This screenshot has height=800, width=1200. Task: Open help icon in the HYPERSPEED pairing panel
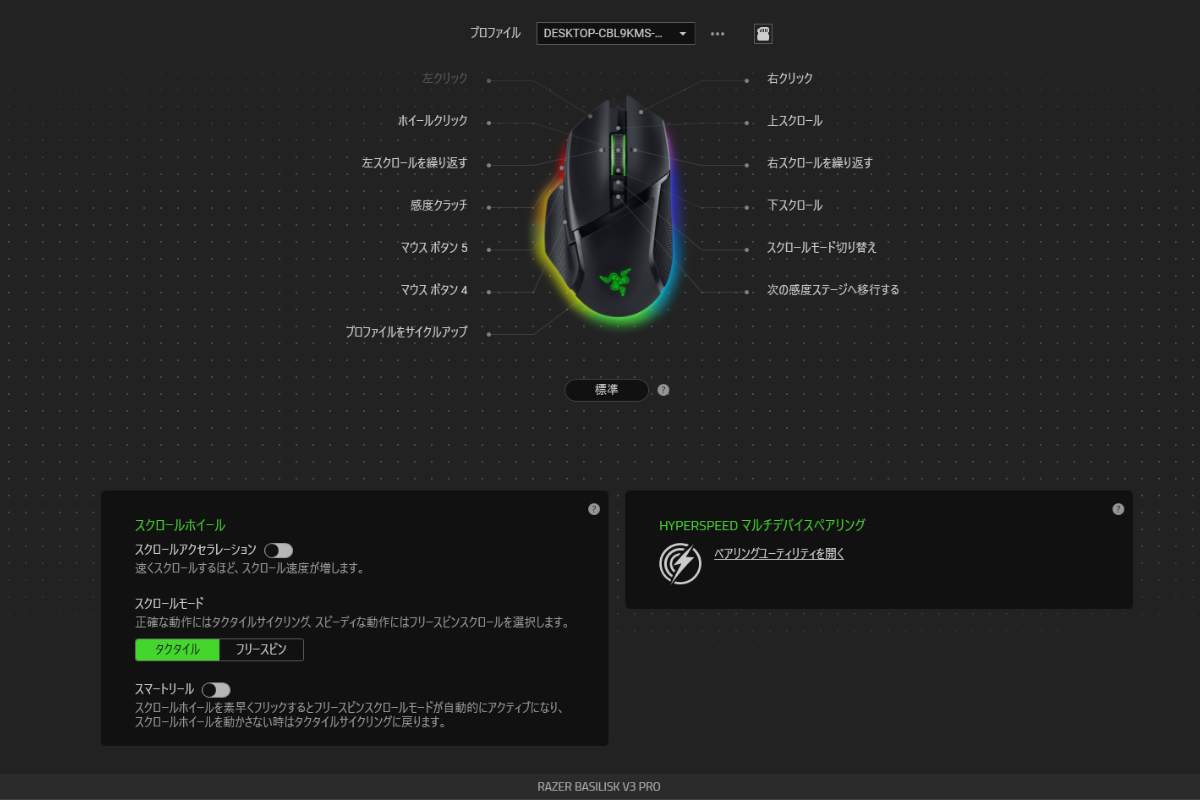click(x=1118, y=509)
